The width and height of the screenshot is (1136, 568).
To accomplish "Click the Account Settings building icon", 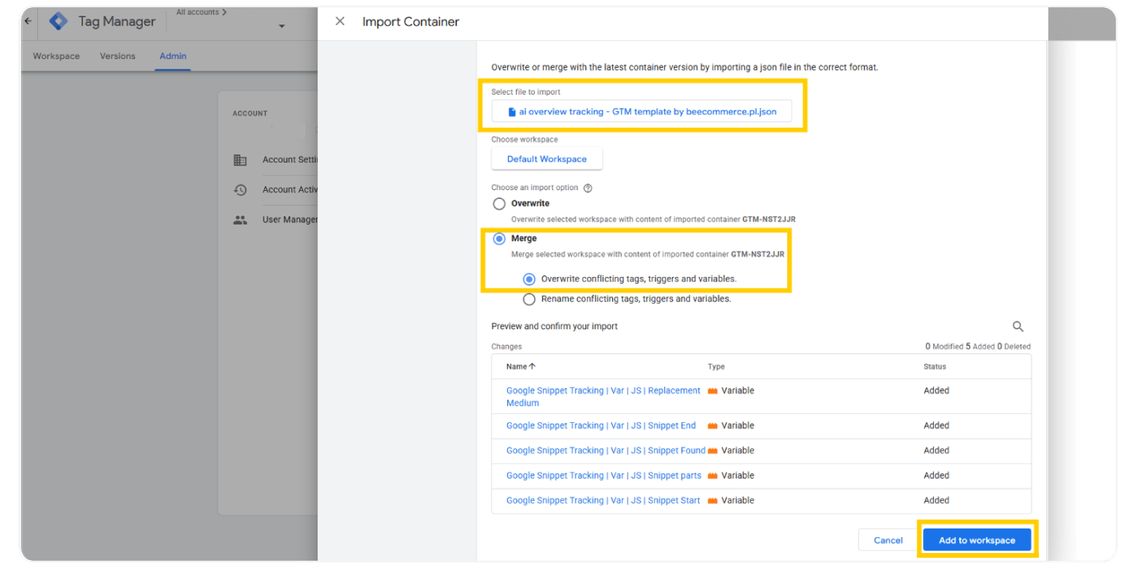I will 240,160.
